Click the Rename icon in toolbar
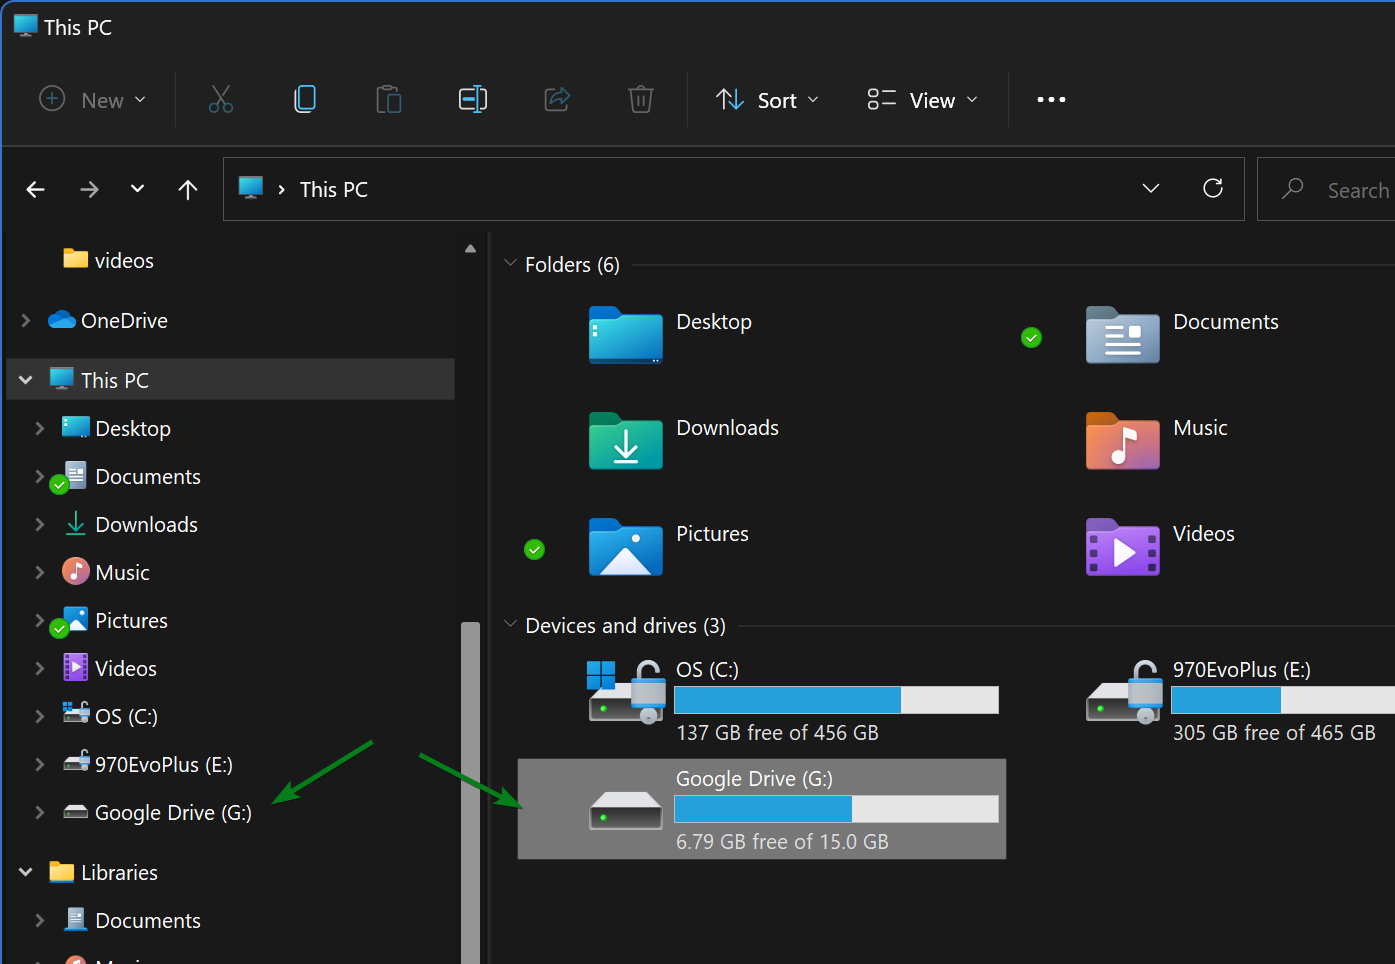The image size is (1395, 964). tap(473, 99)
